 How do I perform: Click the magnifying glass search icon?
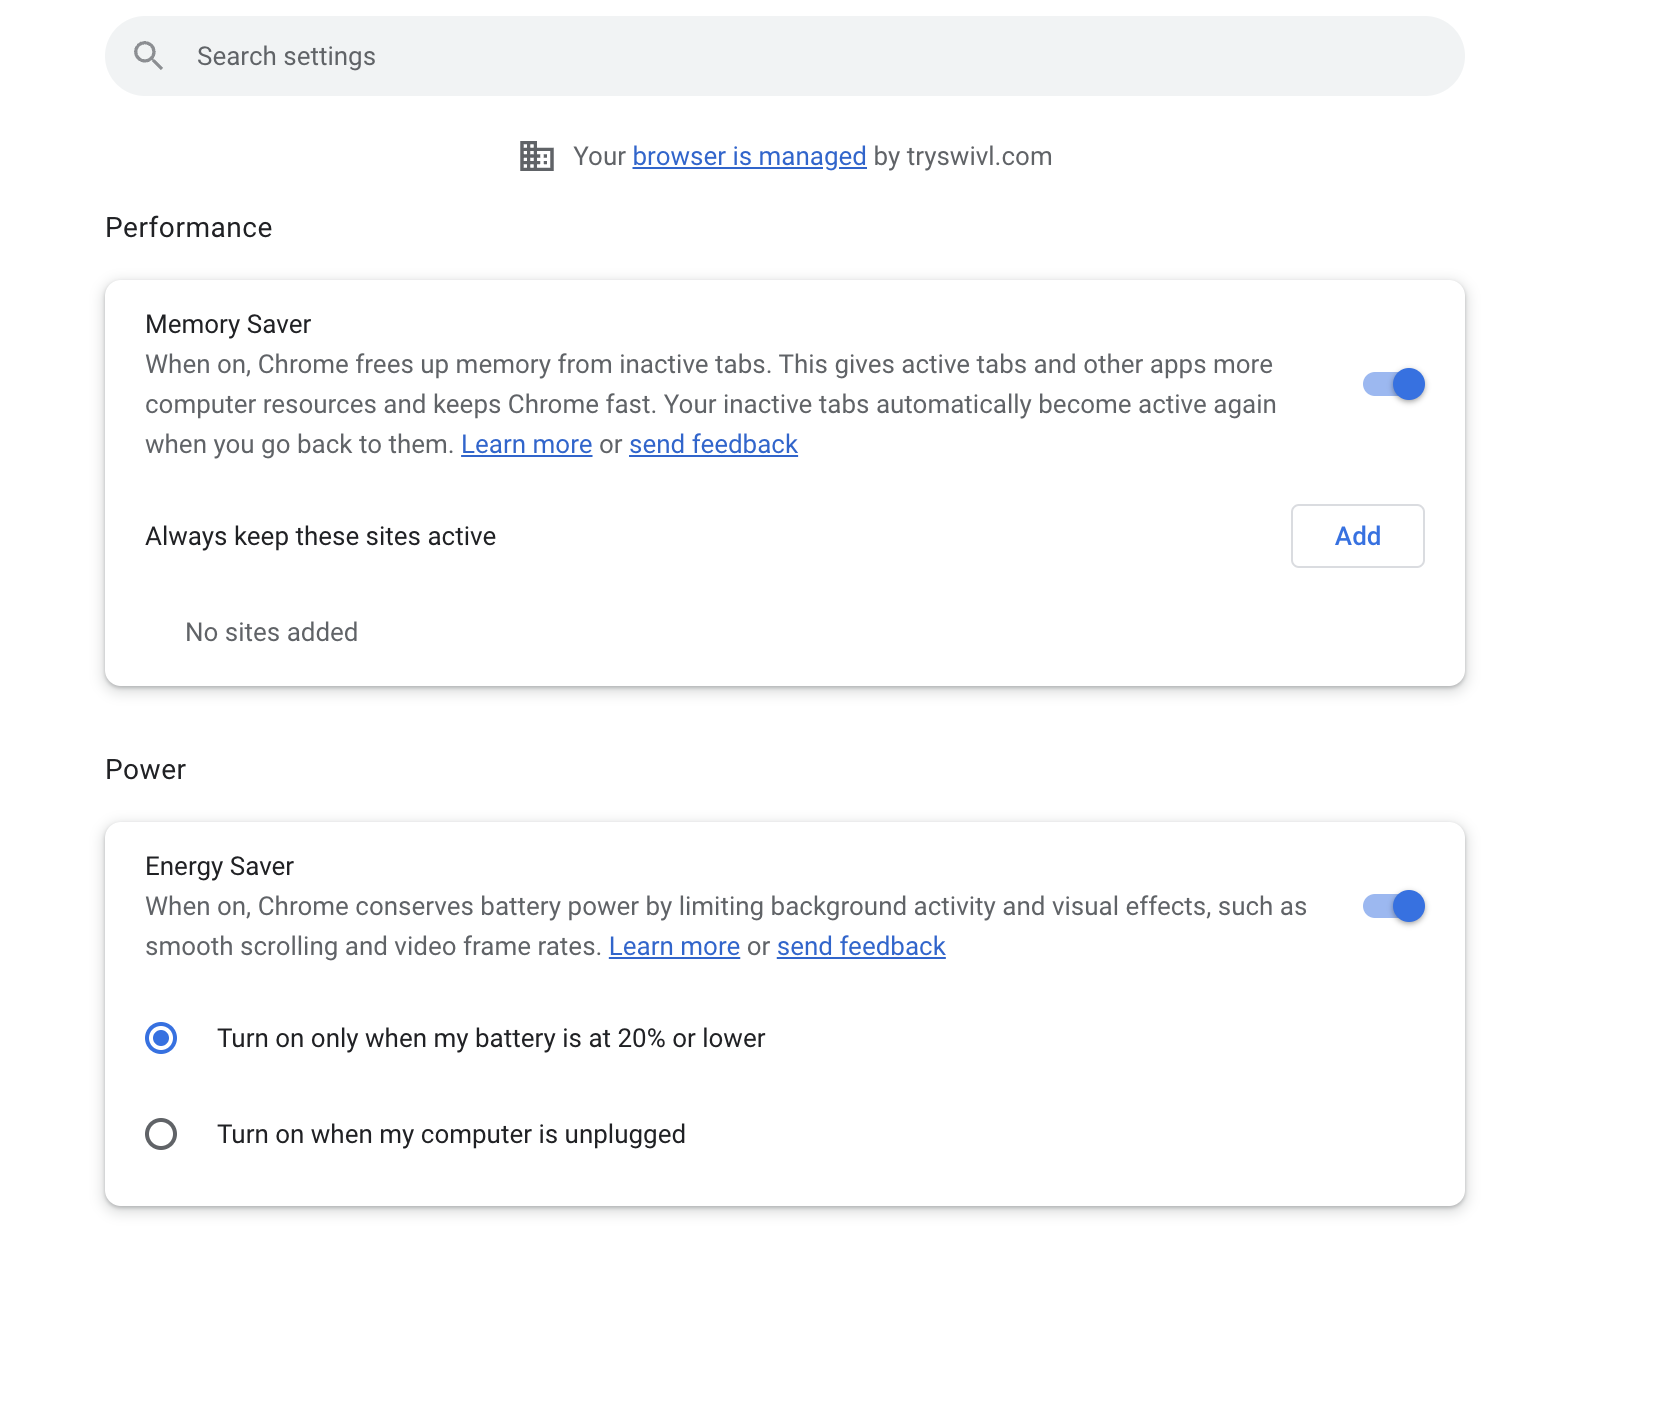click(x=148, y=56)
